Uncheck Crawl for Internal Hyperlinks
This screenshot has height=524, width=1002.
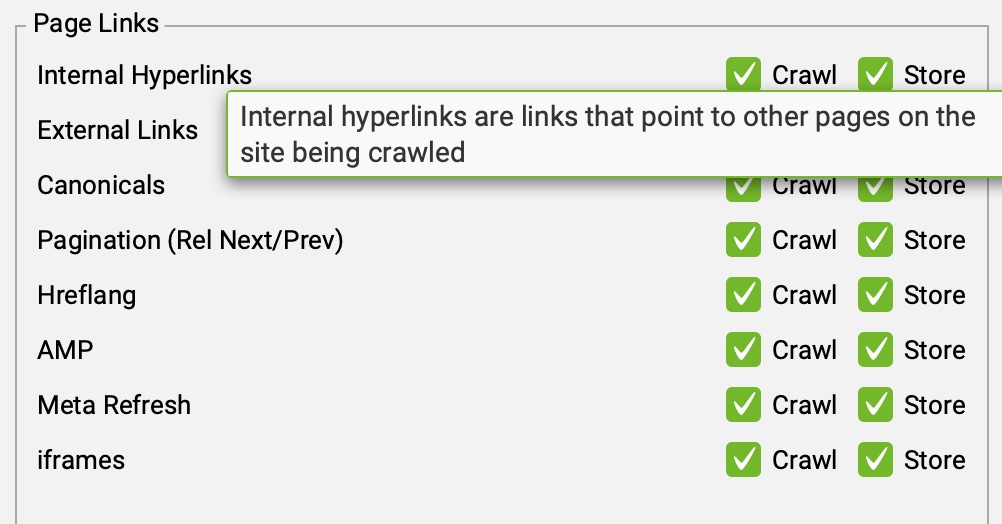pyautogui.click(x=742, y=75)
